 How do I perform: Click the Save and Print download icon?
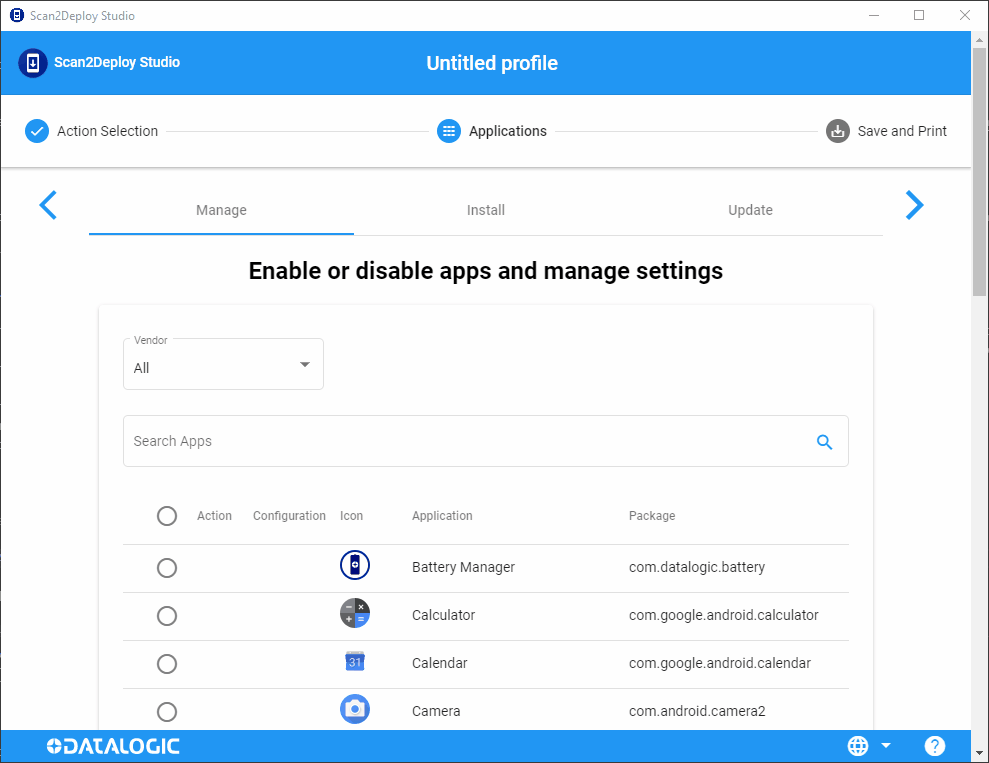(x=838, y=131)
